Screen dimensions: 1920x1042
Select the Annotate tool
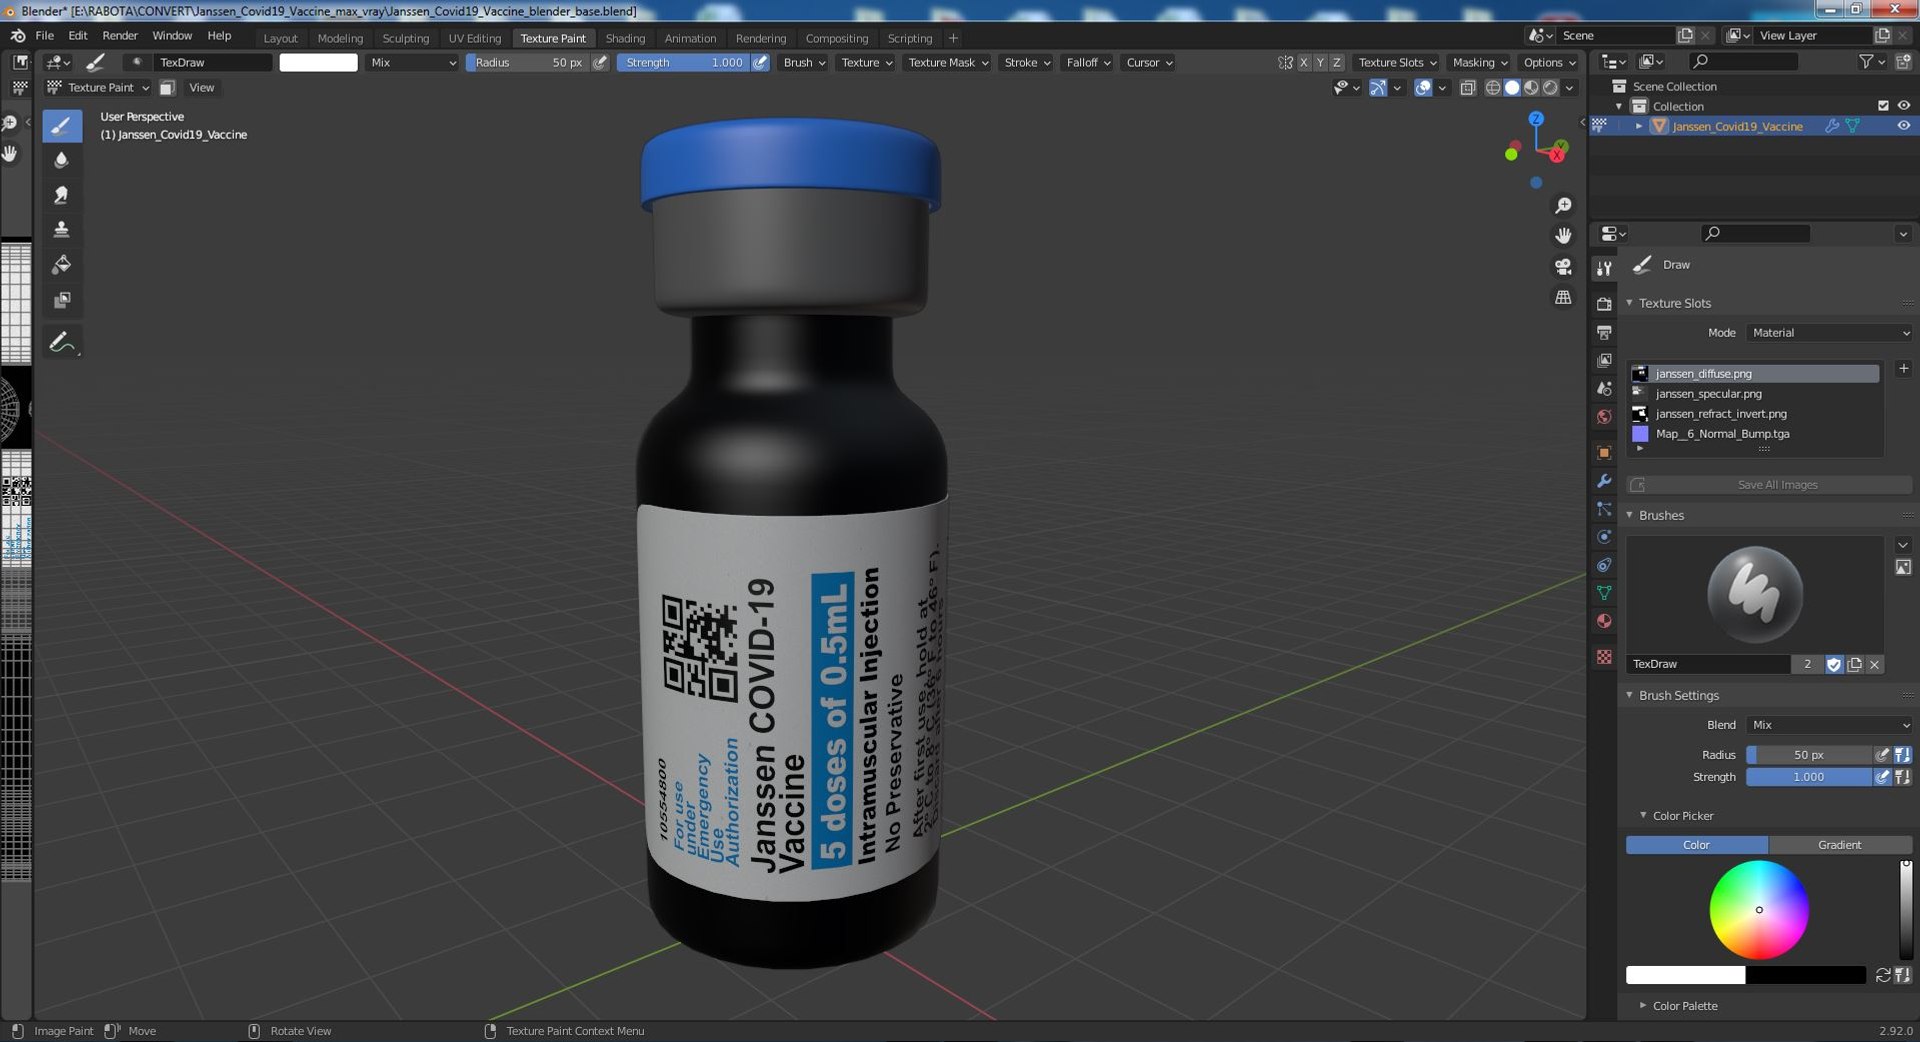pos(62,342)
